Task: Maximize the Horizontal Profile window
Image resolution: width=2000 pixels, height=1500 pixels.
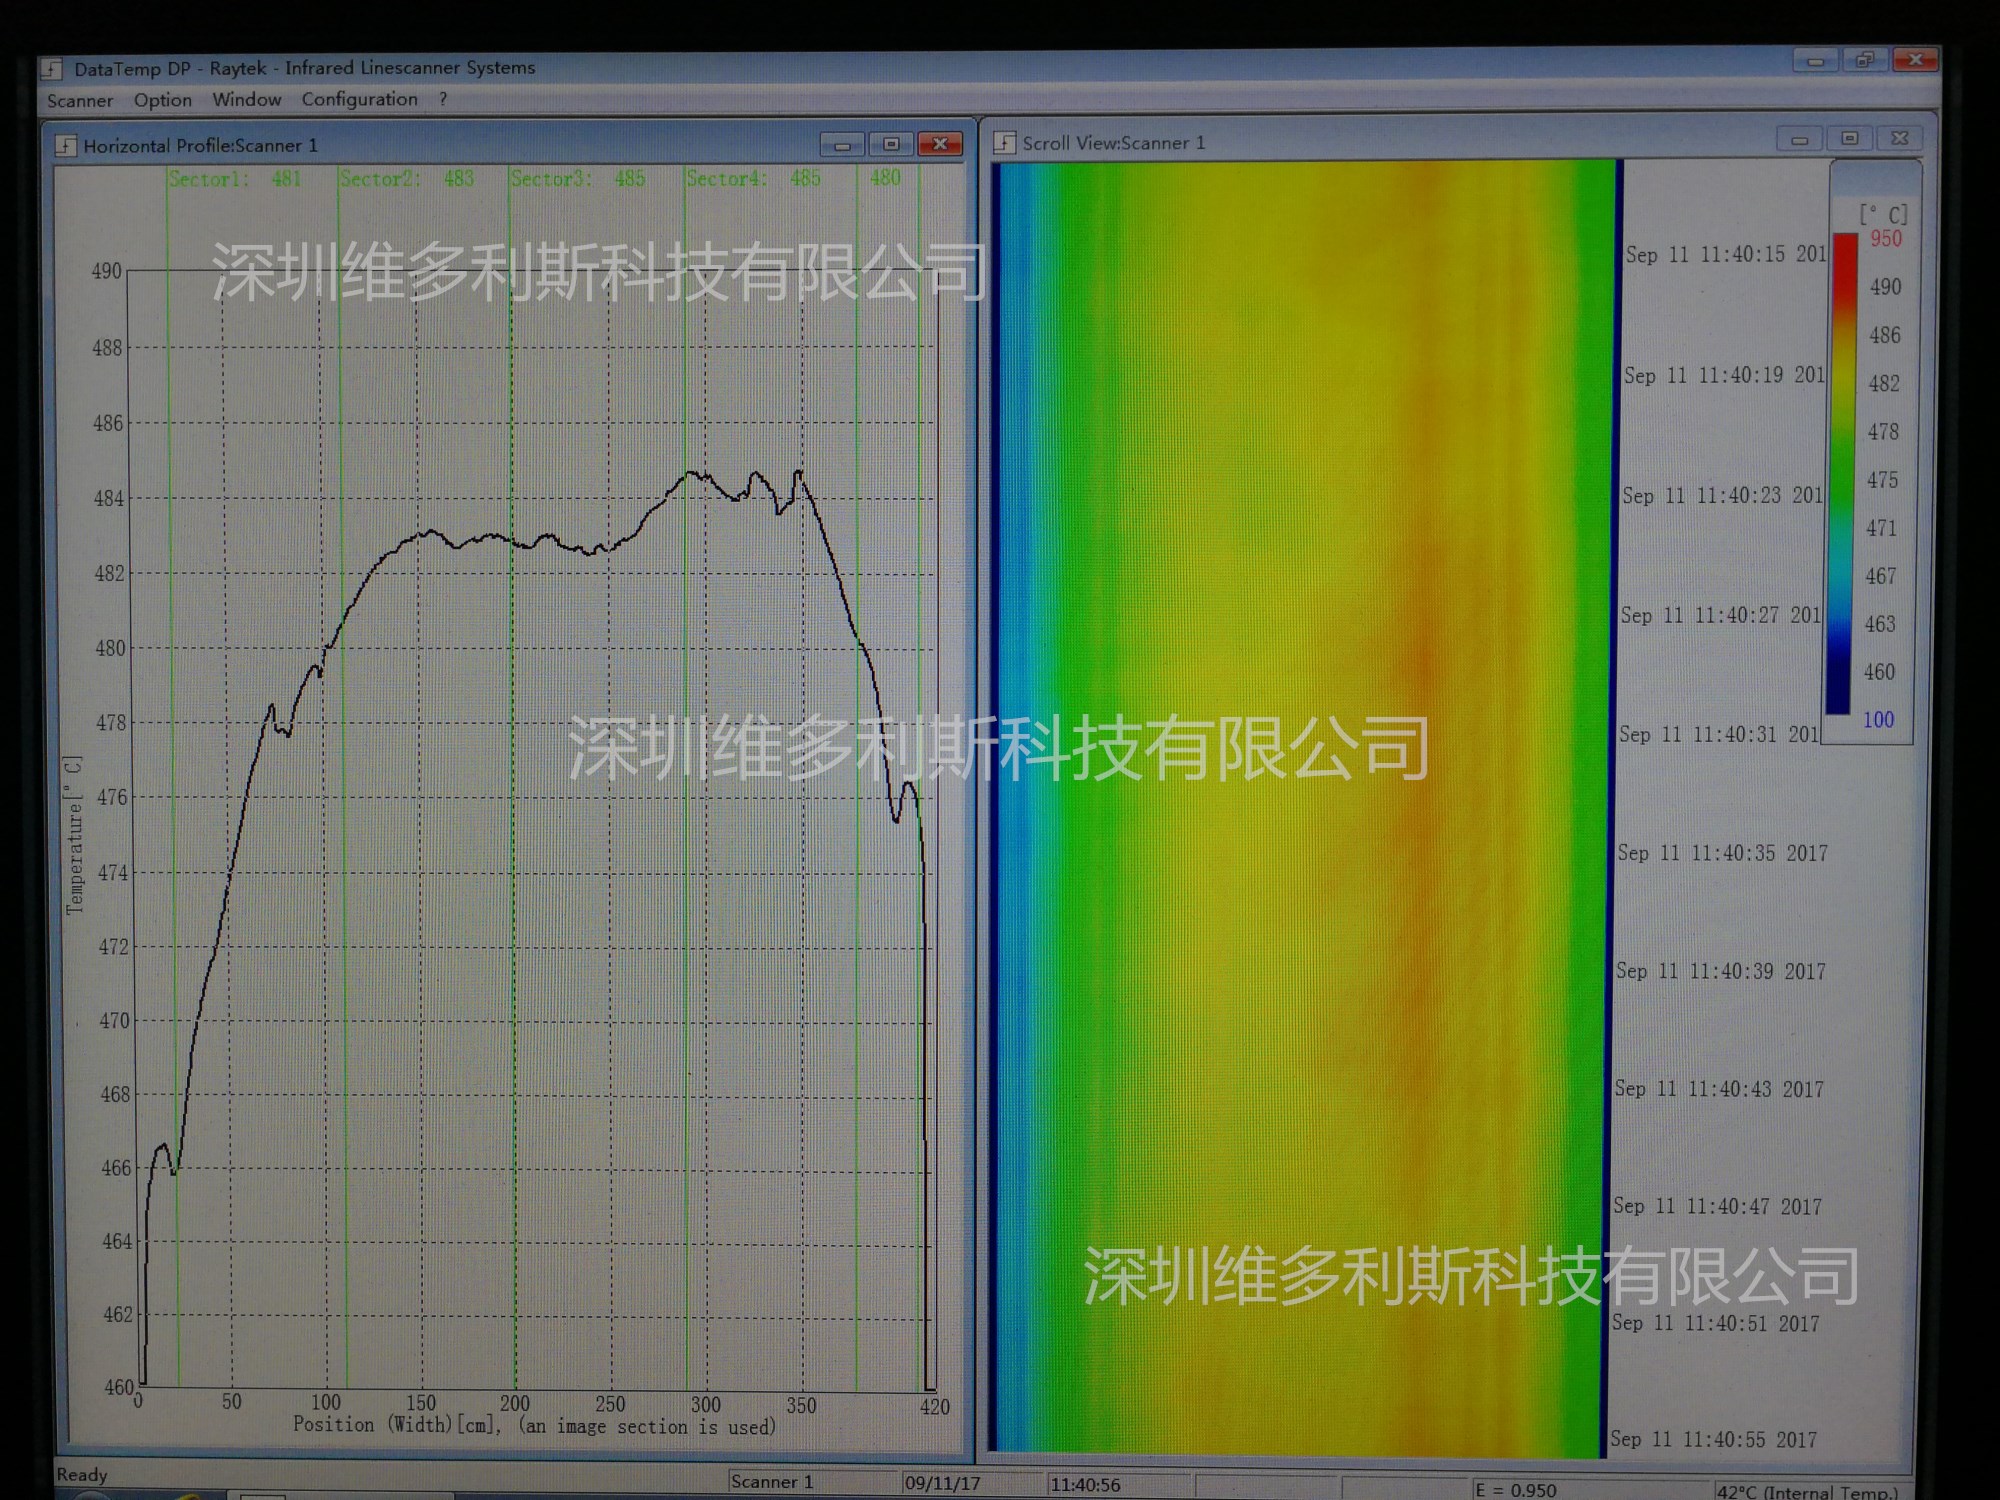Action: point(891,145)
